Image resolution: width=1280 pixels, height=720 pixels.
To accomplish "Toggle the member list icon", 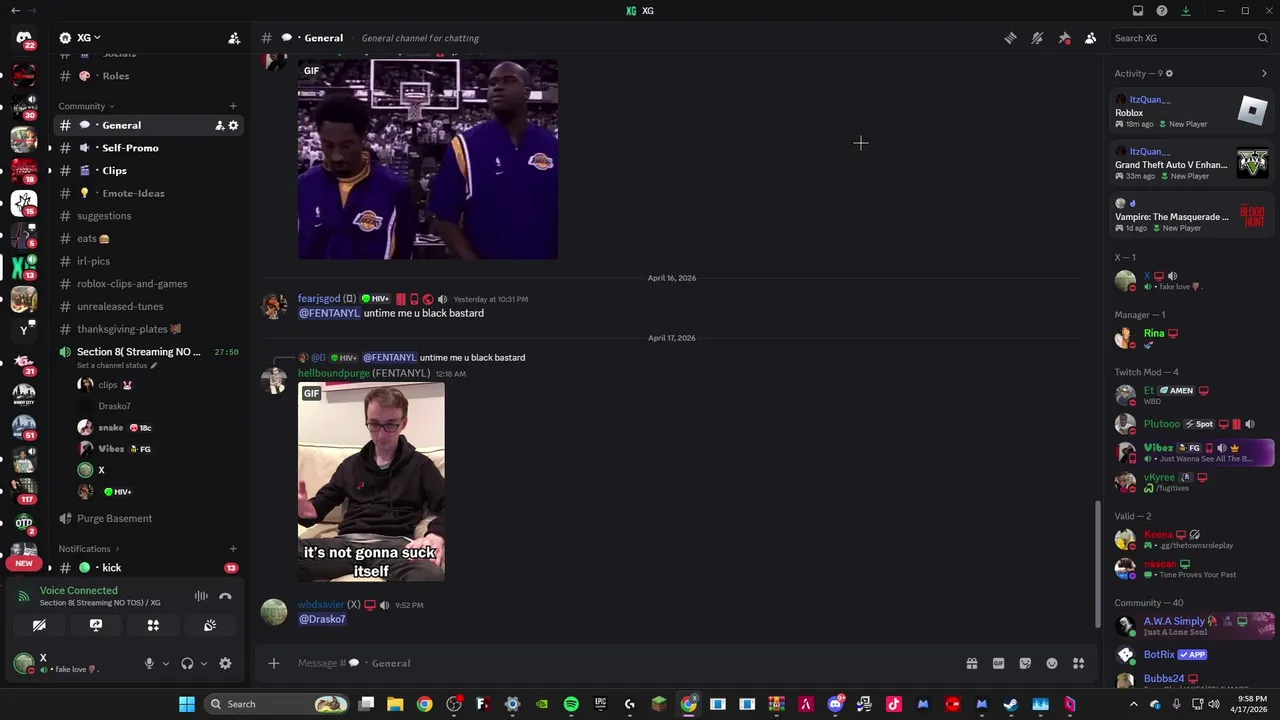I will tap(1090, 38).
